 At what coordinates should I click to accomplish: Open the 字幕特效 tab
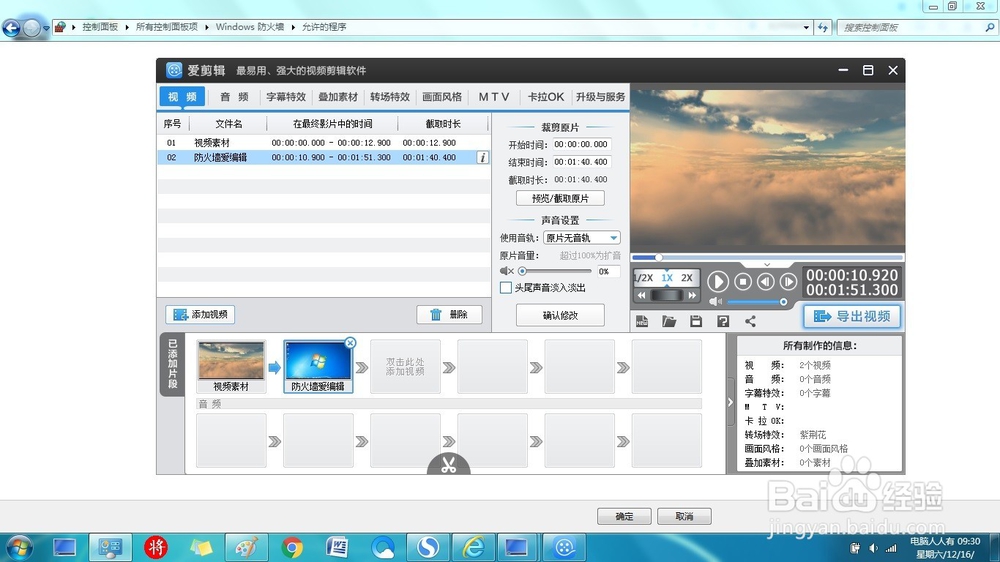coord(286,97)
